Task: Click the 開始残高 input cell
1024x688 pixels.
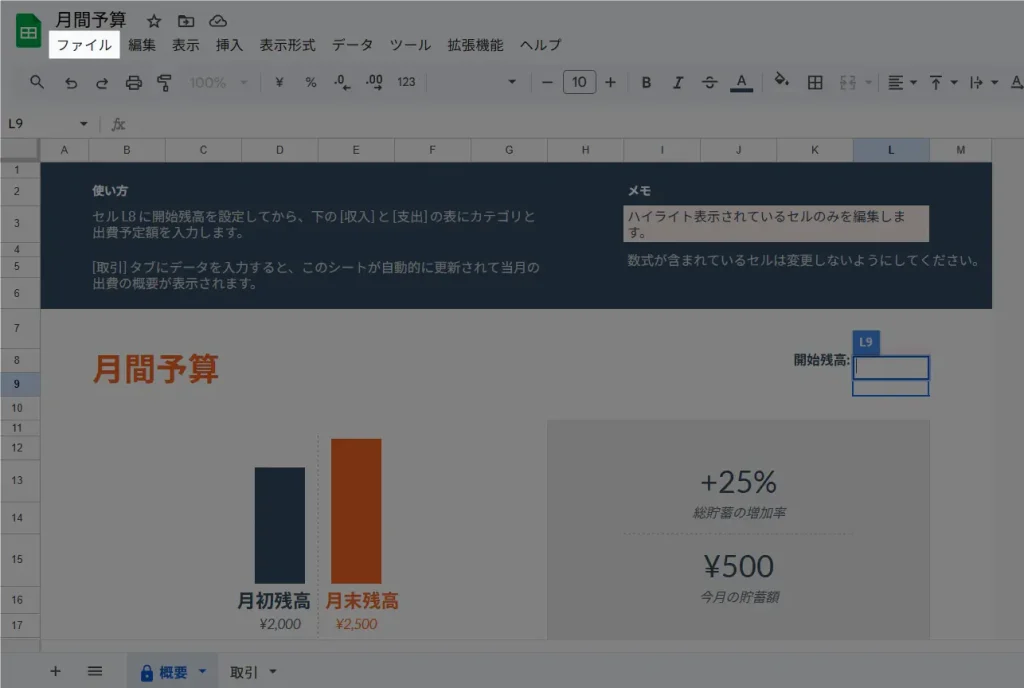Action: pyautogui.click(x=891, y=367)
